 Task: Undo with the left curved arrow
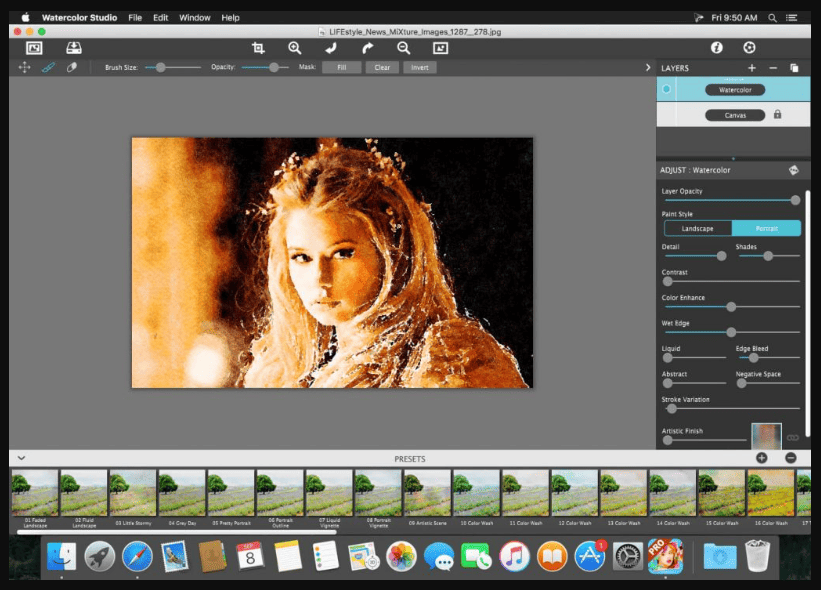pos(331,48)
